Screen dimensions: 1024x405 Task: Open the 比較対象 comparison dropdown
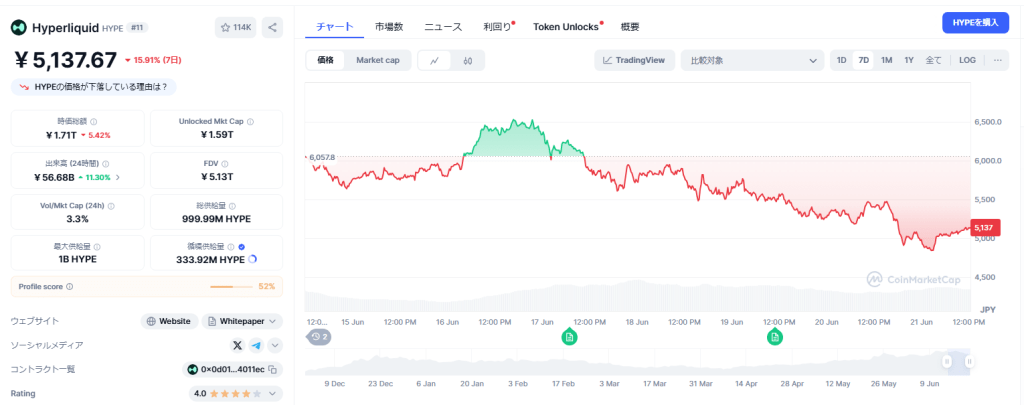point(750,60)
